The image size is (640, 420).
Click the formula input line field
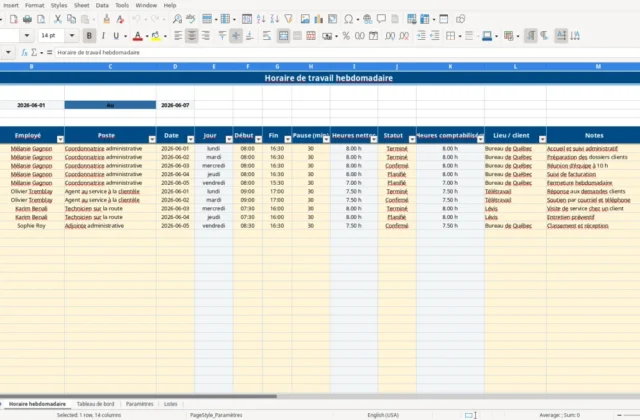(347, 52)
